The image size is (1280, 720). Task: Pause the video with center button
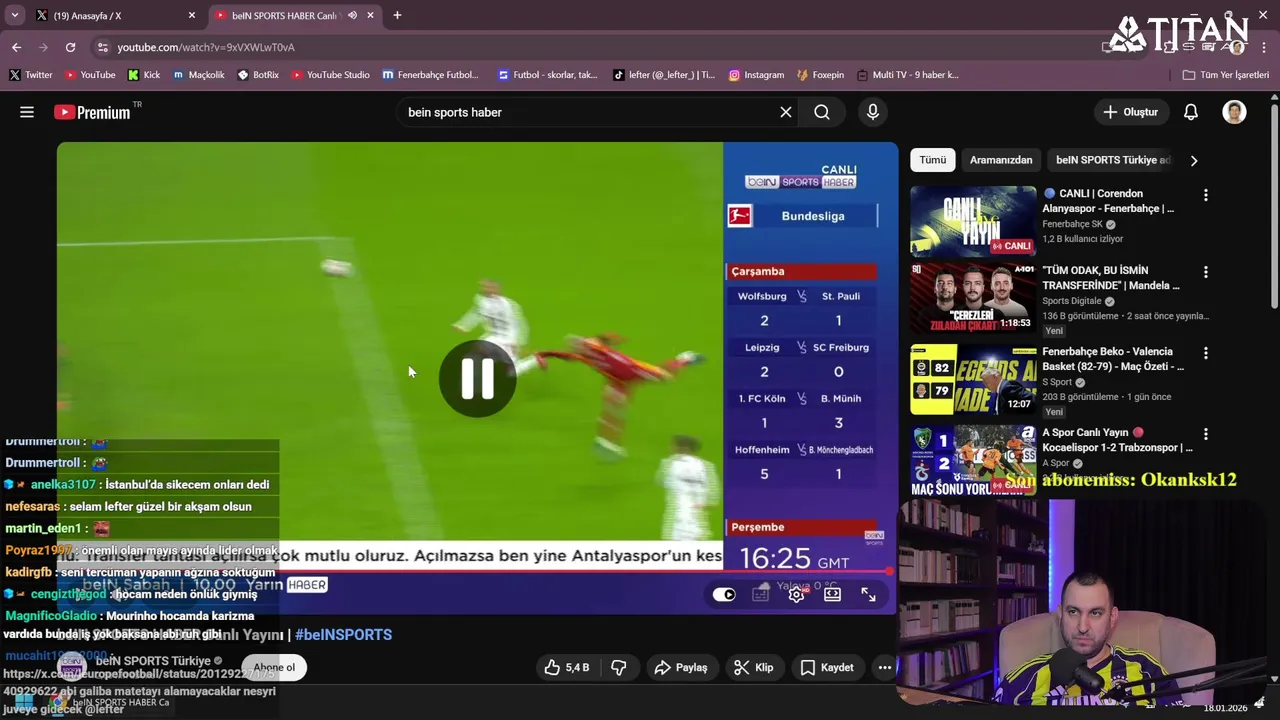(477, 378)
